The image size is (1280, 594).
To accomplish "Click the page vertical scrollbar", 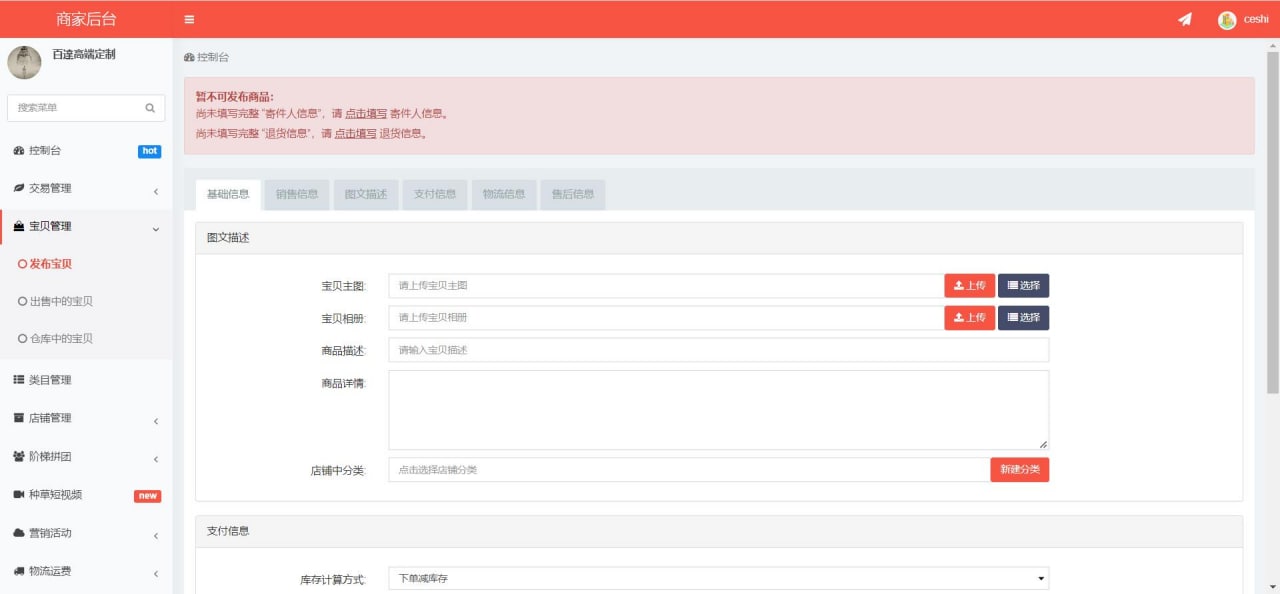I will 1272,220.
